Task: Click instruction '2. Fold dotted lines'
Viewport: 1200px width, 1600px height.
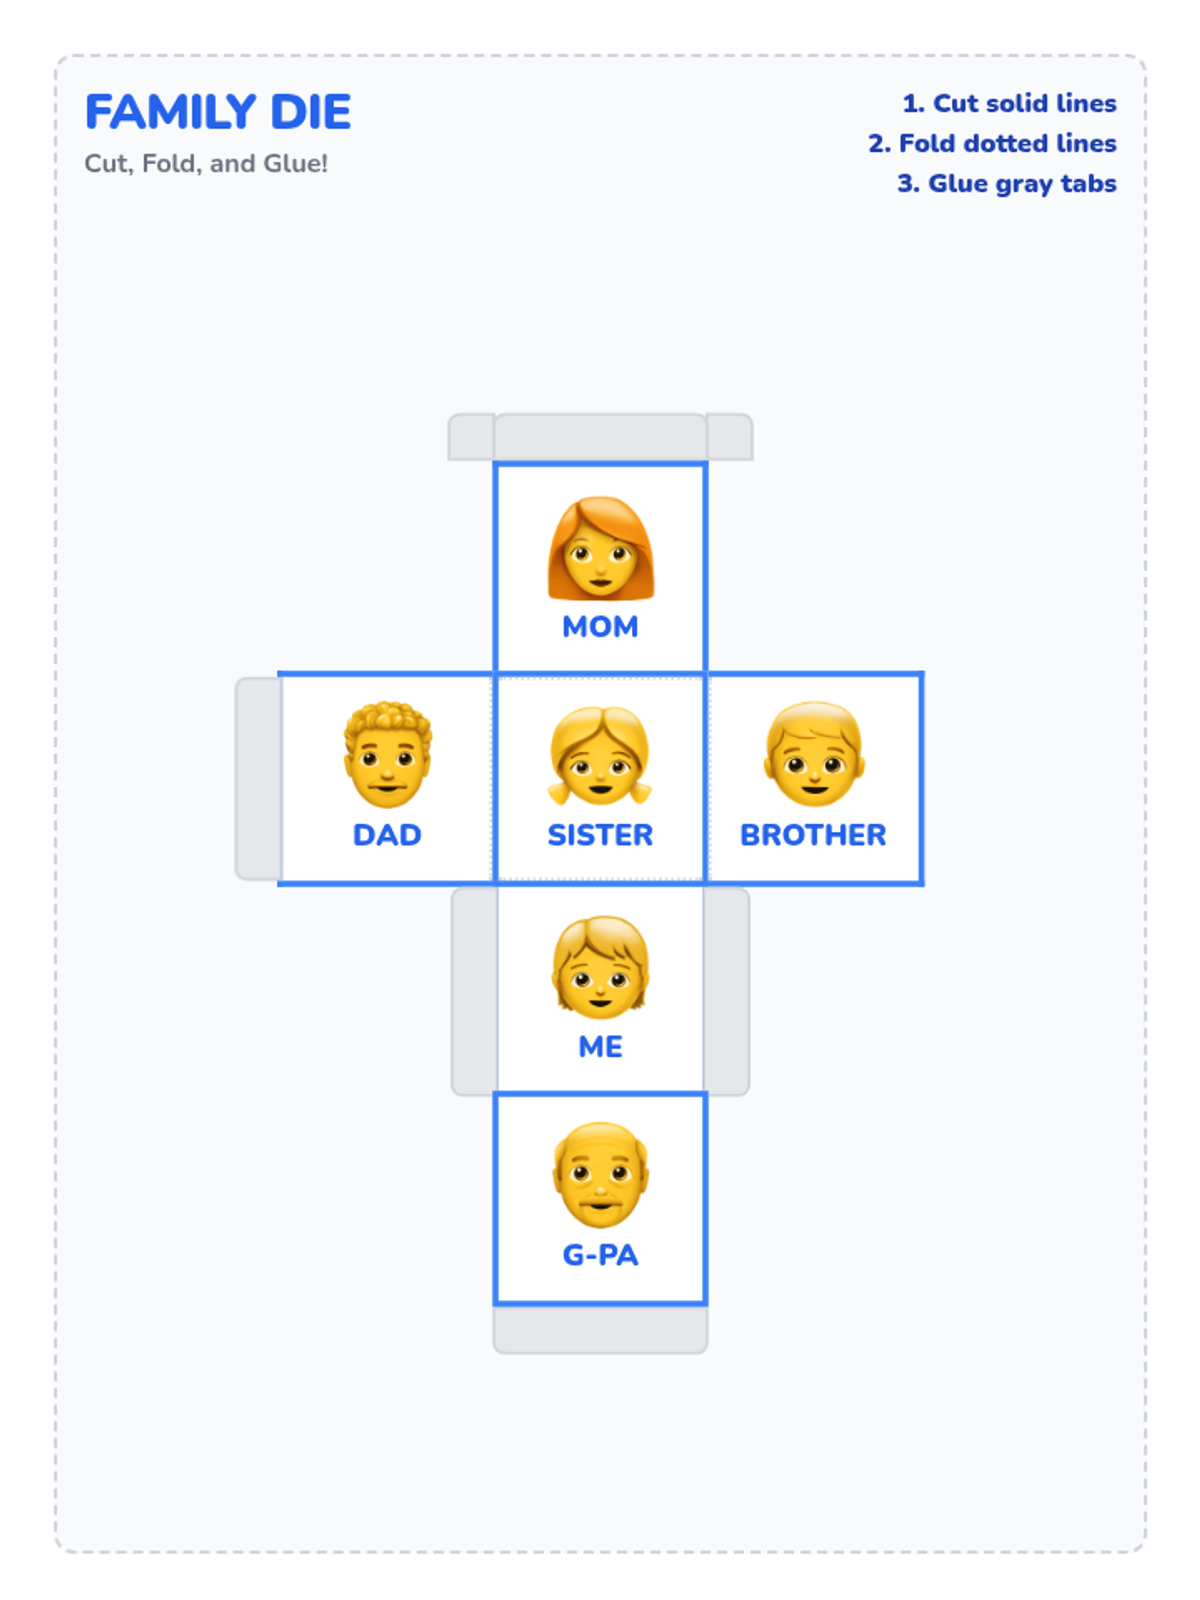Action: pos(992,144)
